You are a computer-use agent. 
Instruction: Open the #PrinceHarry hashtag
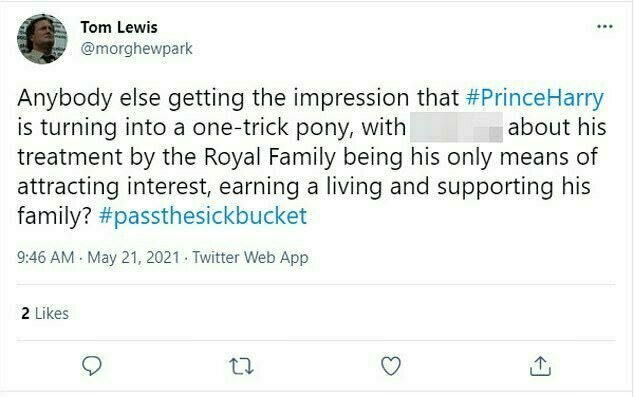(535, 98)
